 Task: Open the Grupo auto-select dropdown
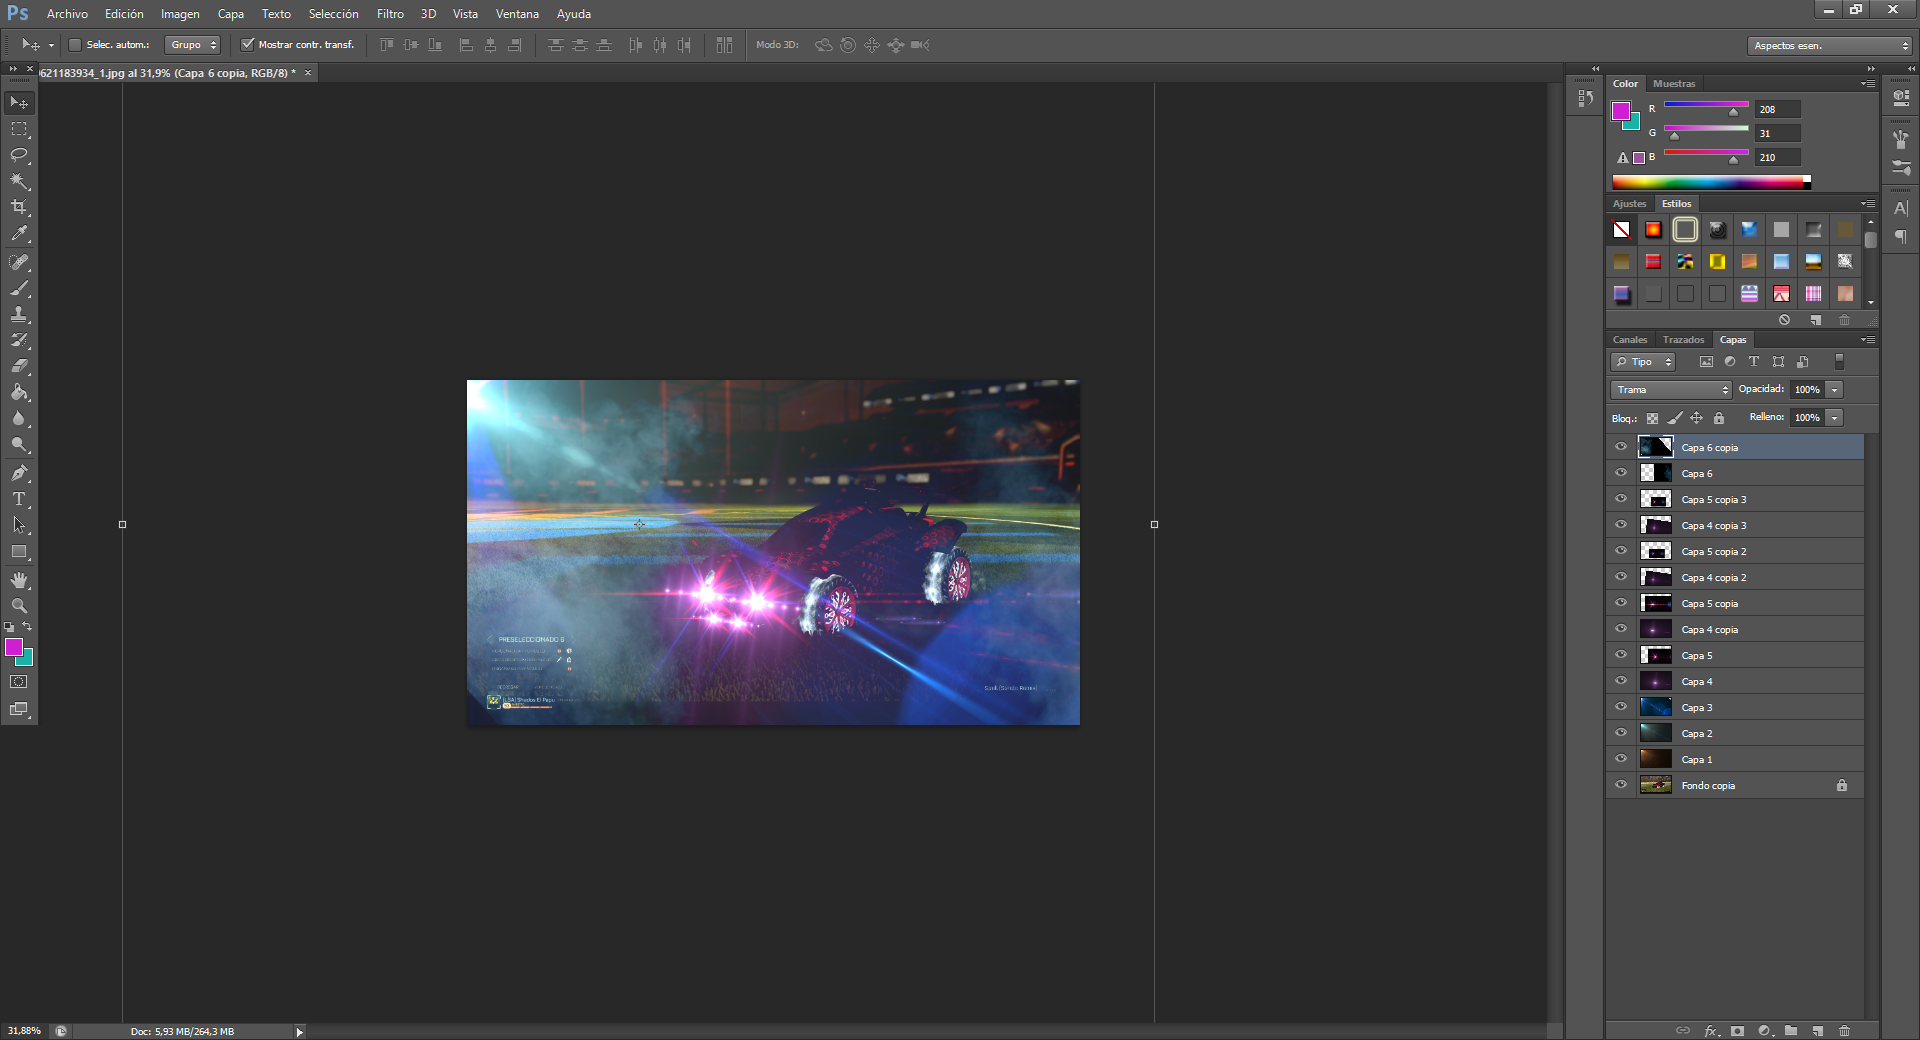192,45
